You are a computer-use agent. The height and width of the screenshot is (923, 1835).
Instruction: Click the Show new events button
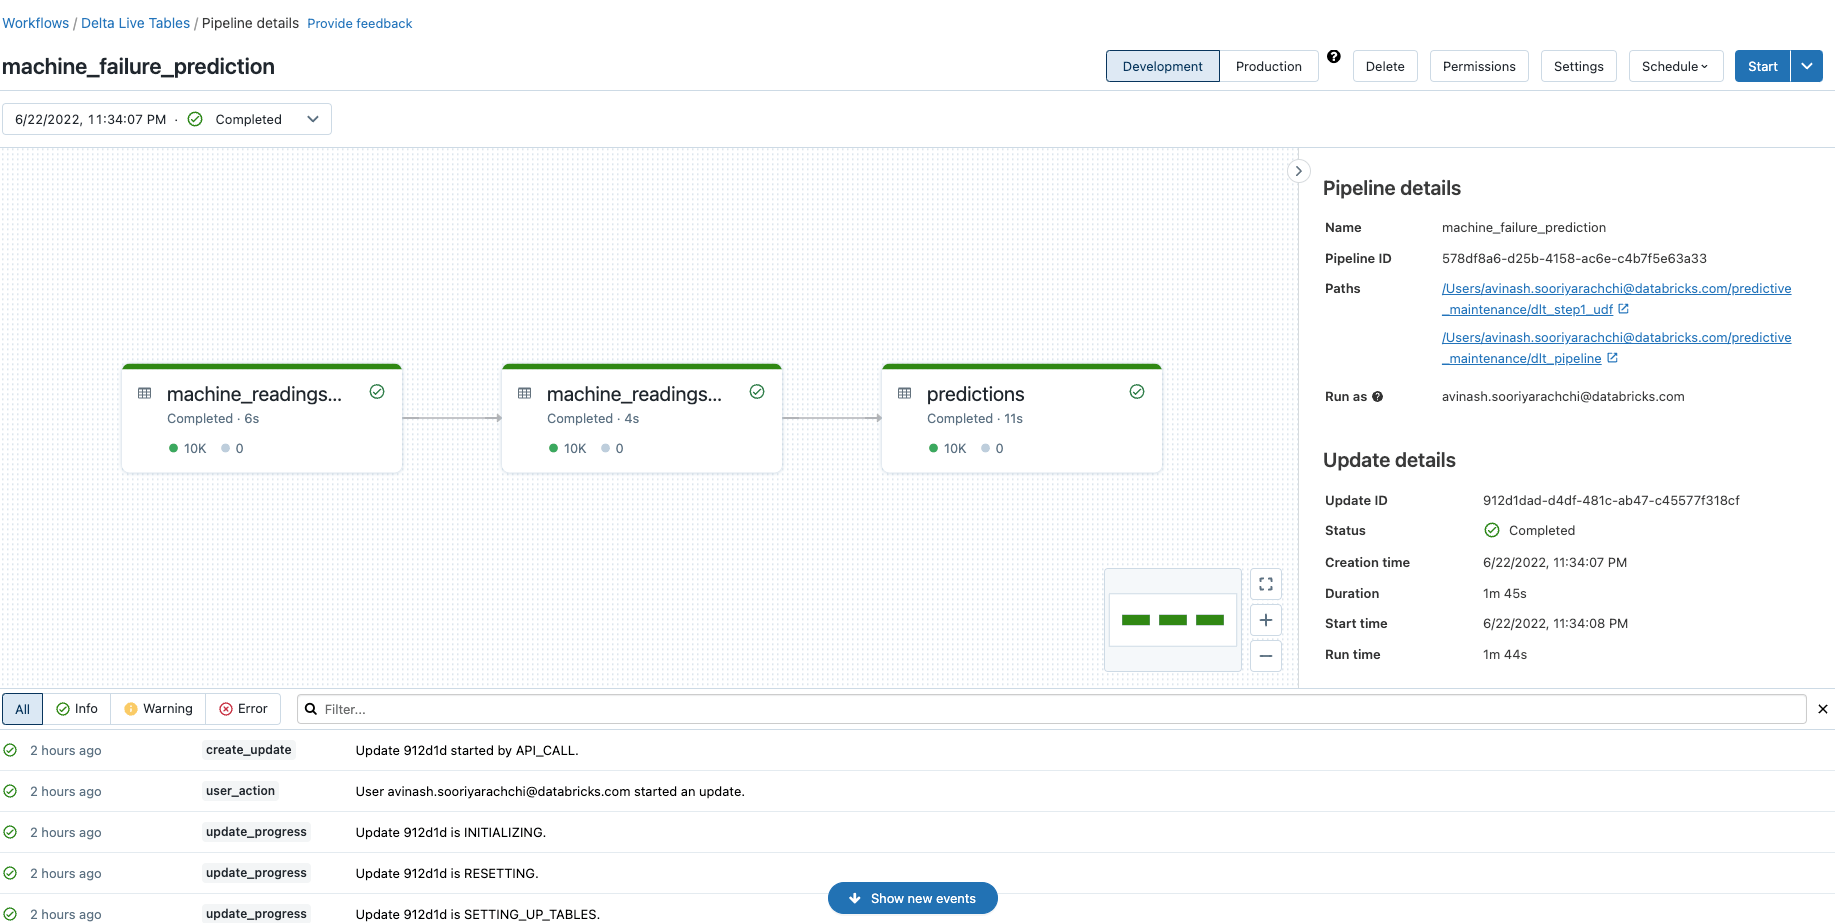click(x=912, y=898)
